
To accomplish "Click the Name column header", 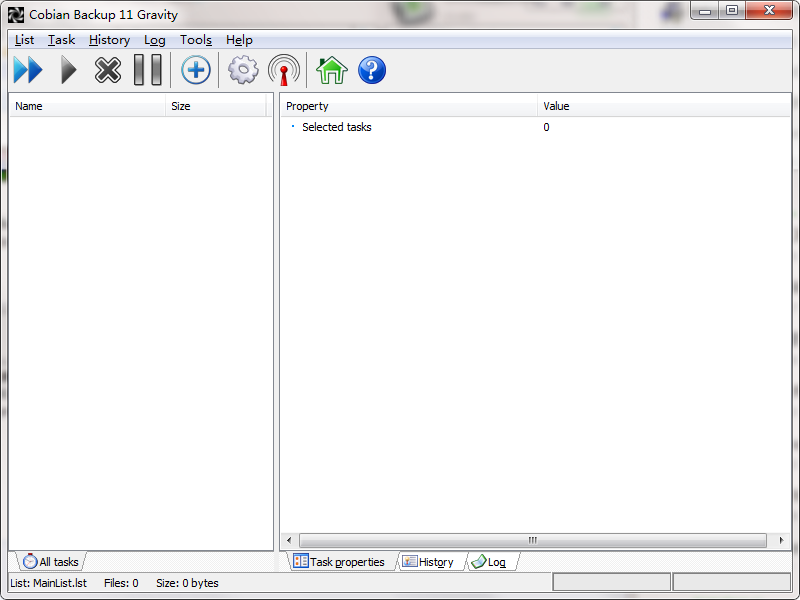I will 87,106.
